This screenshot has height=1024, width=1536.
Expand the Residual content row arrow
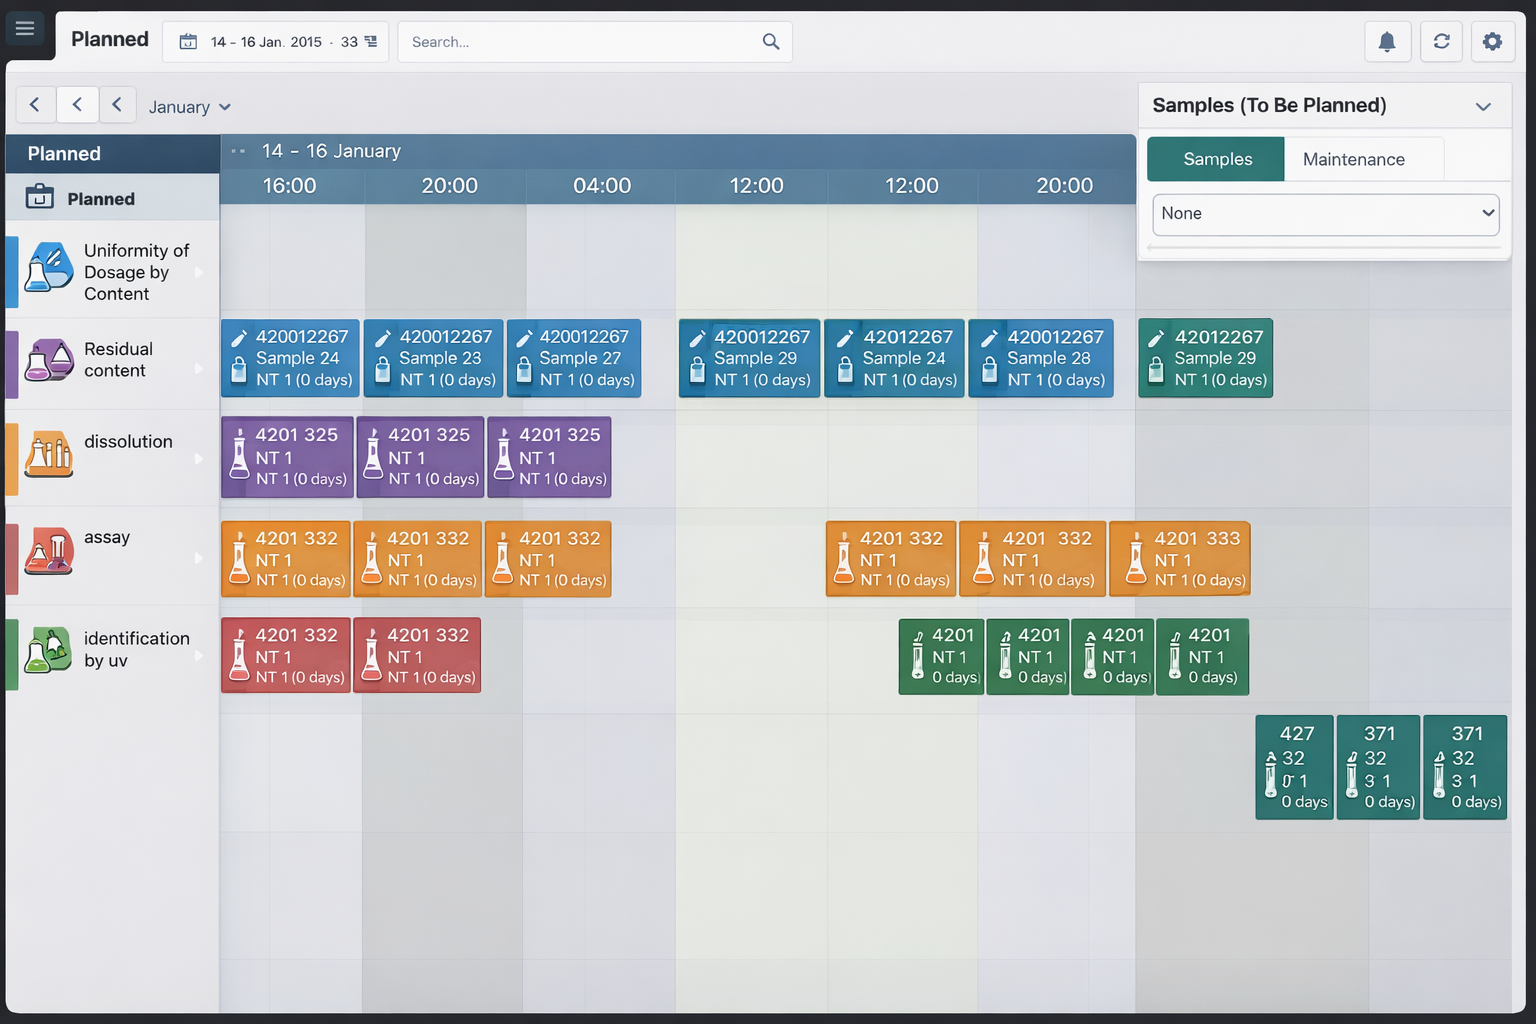tap(198, 369)
